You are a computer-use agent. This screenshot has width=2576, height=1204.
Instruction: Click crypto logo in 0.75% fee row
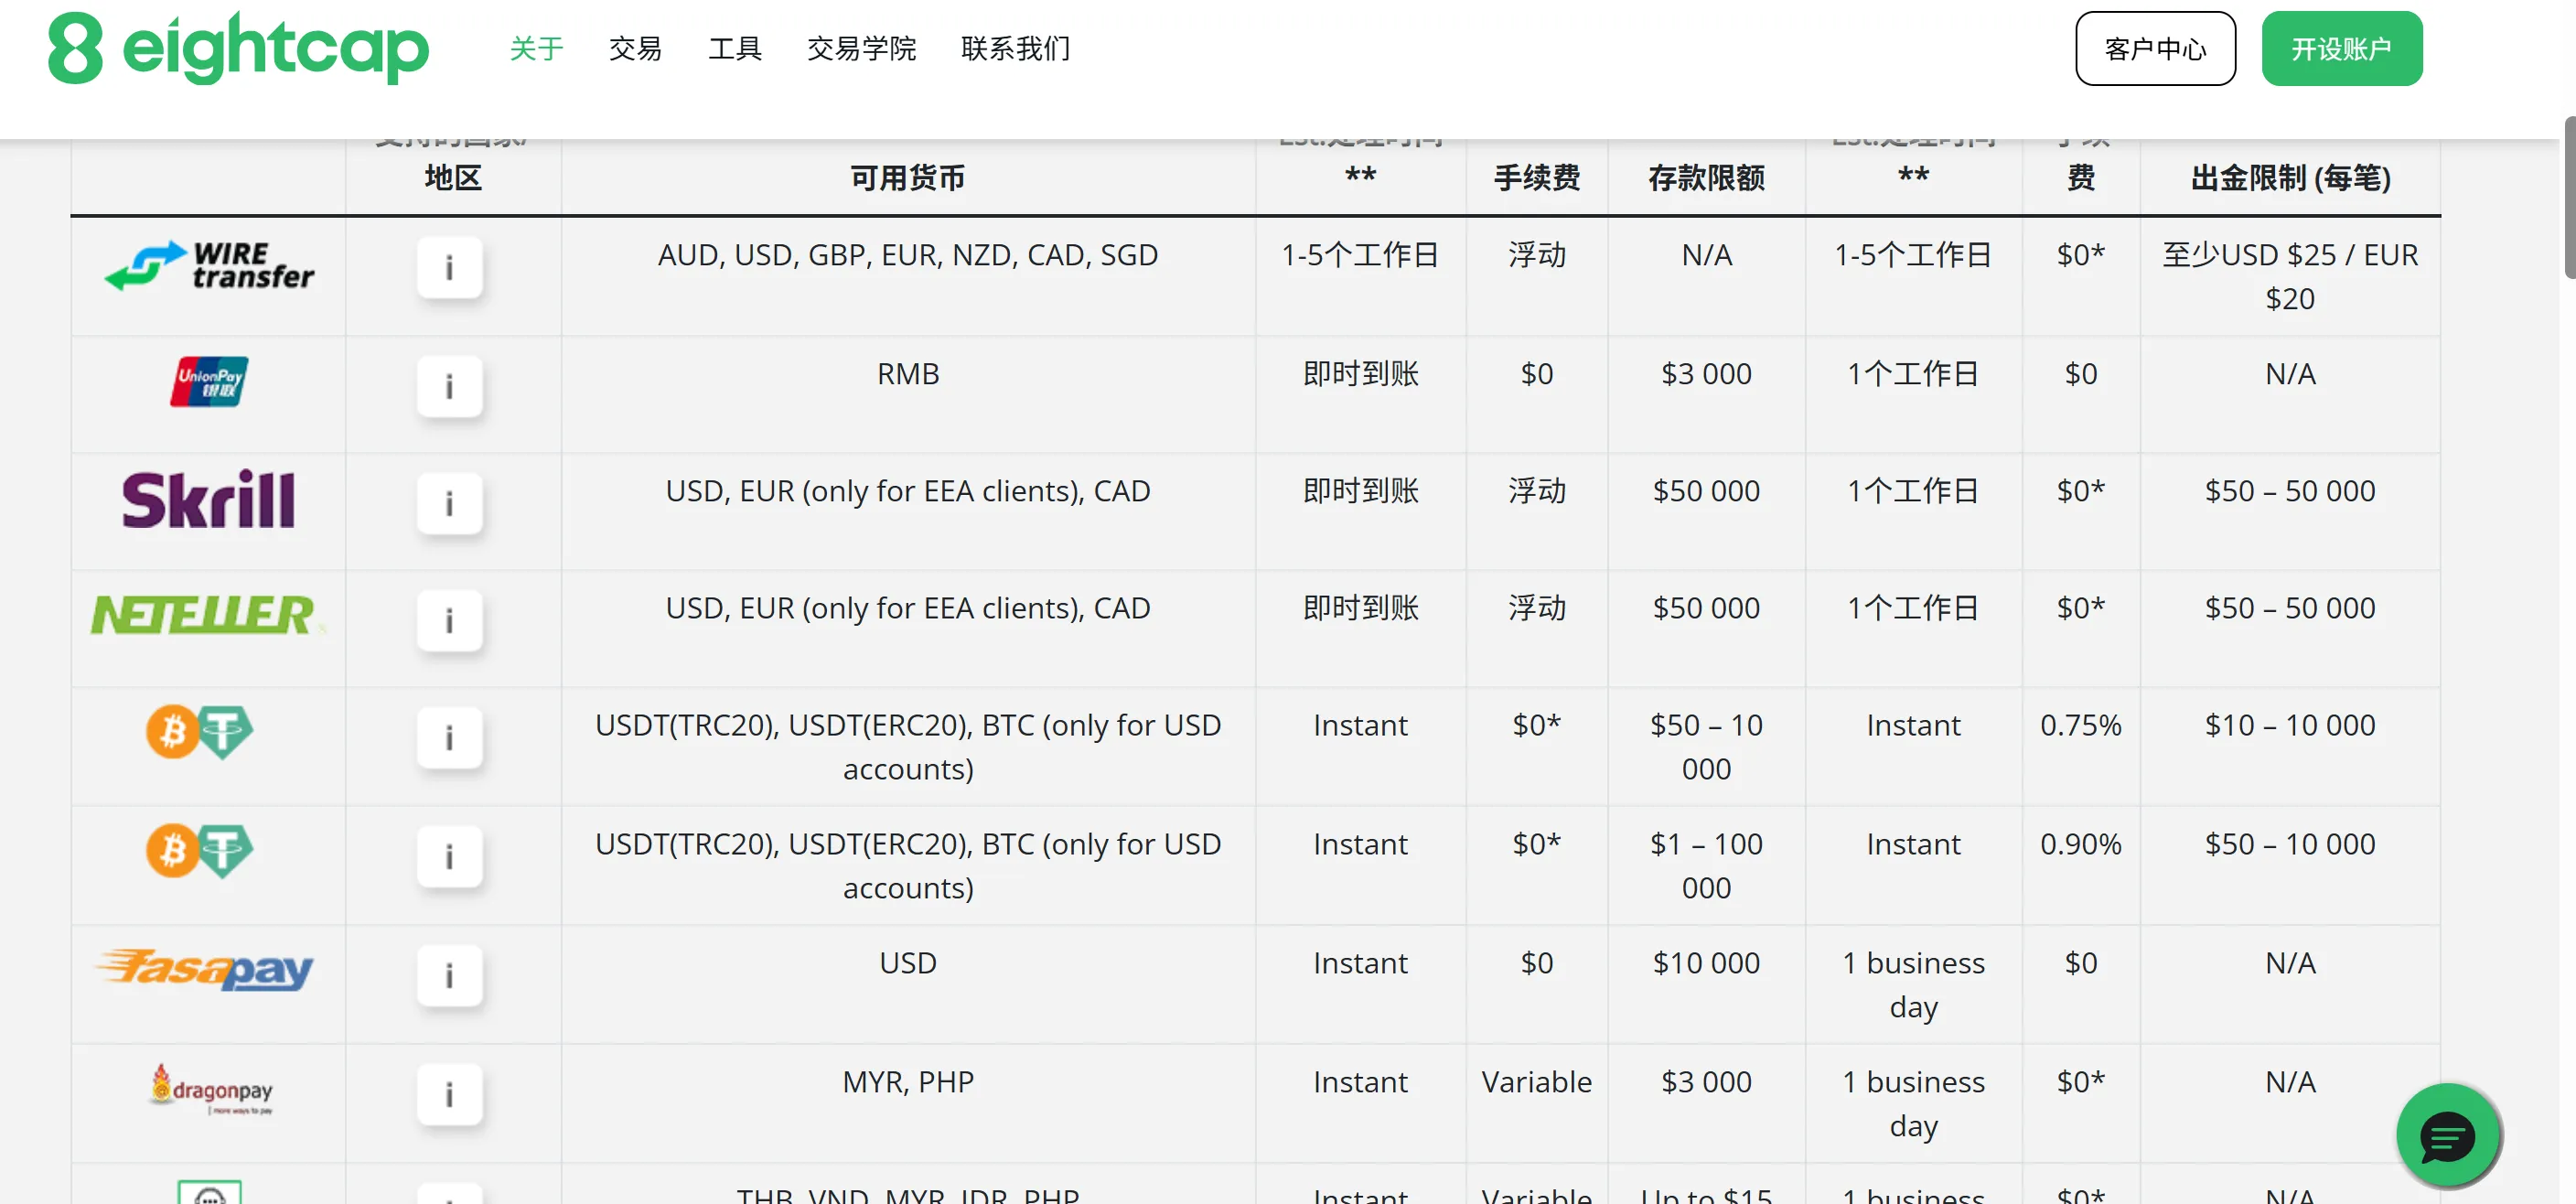tap(199, 732)
